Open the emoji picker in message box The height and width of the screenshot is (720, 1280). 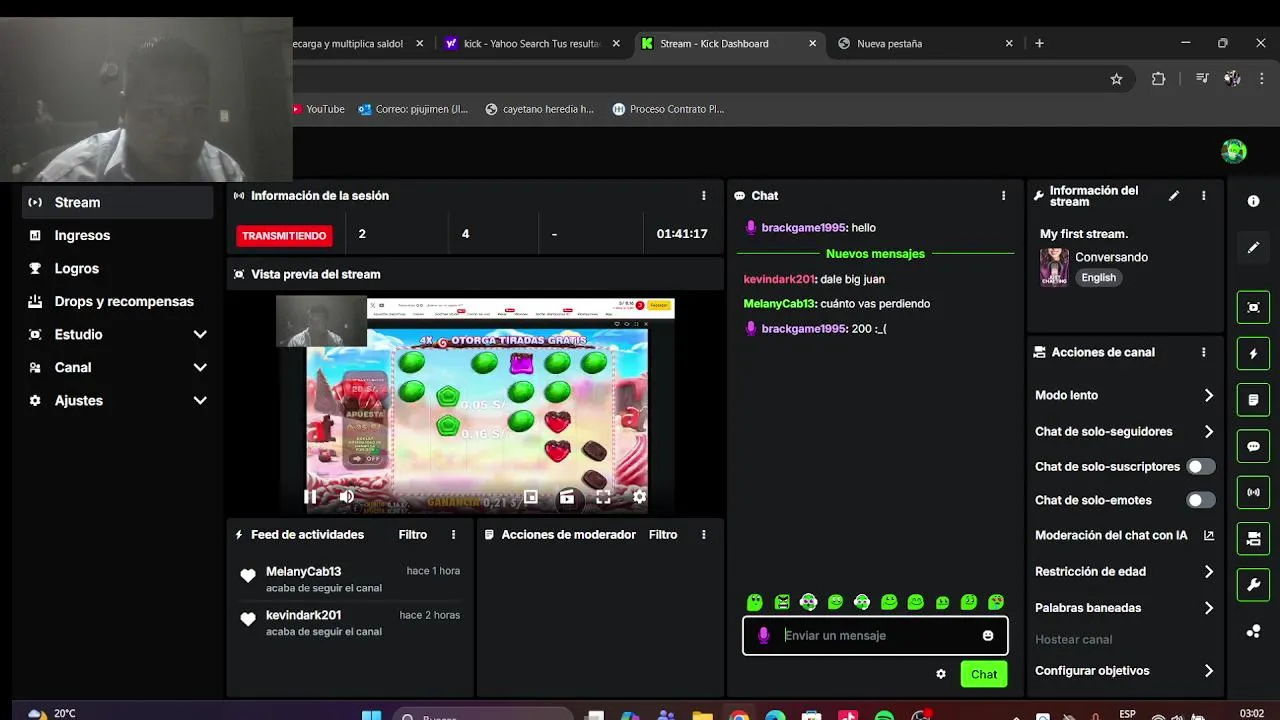988,636
